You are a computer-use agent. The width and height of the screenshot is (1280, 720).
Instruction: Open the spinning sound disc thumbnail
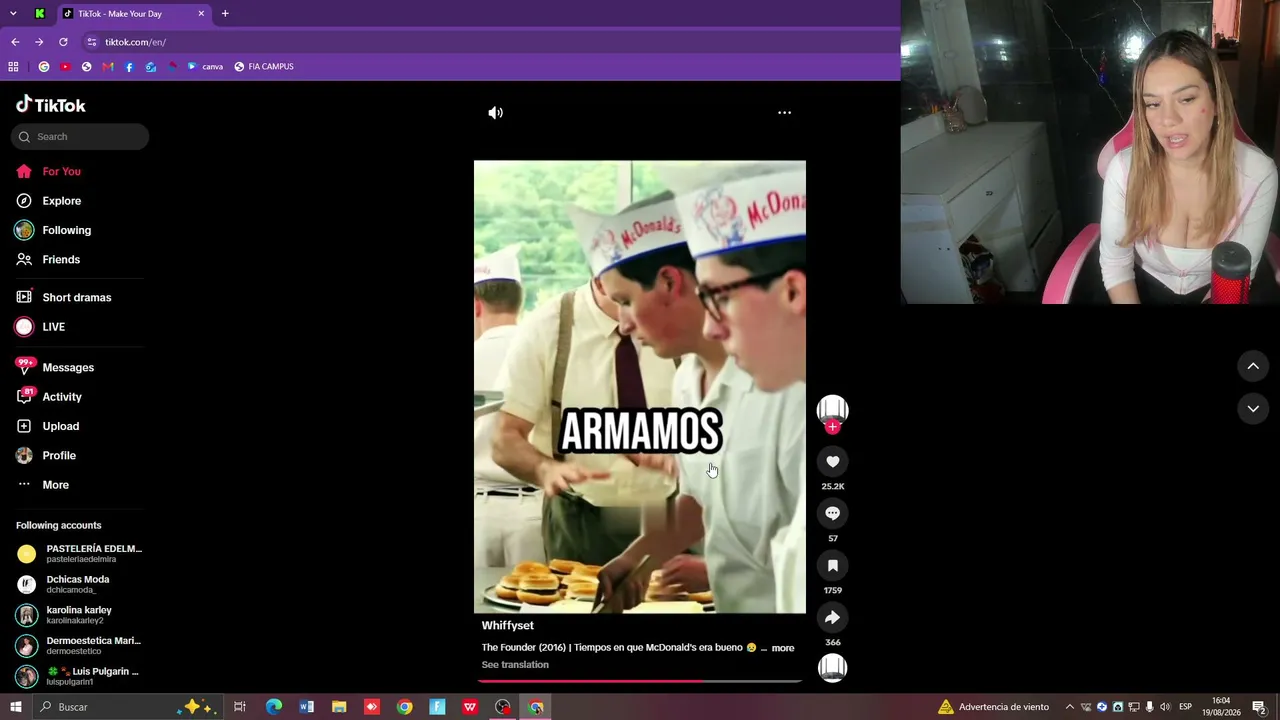coord(832,667)
